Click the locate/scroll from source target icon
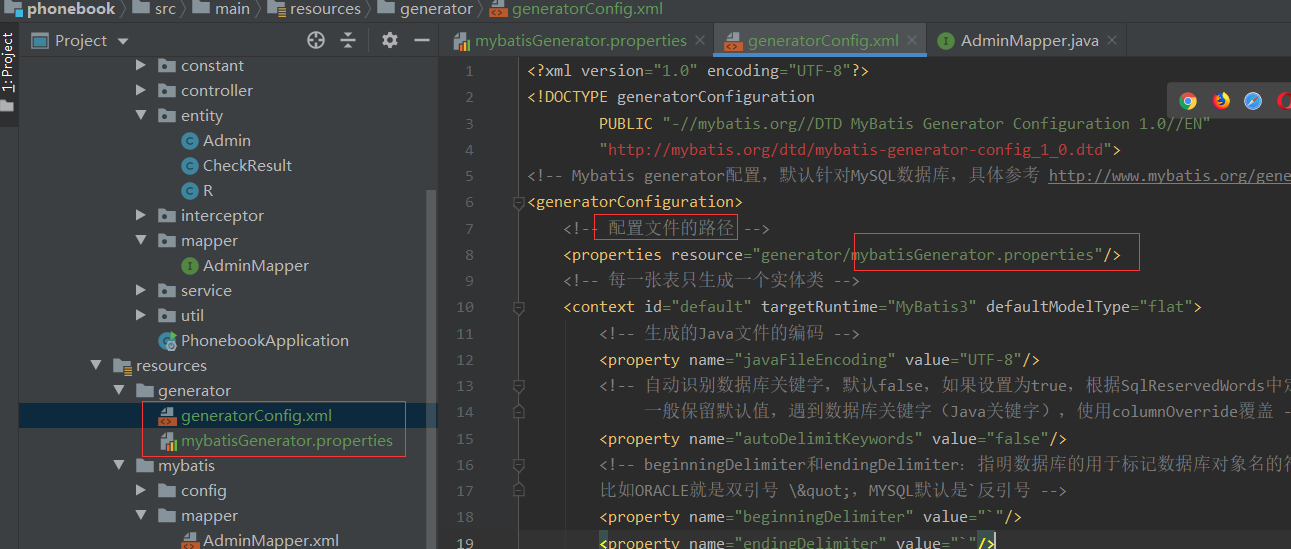Screen dimensions: 1291x549 (x=316, y=40)
